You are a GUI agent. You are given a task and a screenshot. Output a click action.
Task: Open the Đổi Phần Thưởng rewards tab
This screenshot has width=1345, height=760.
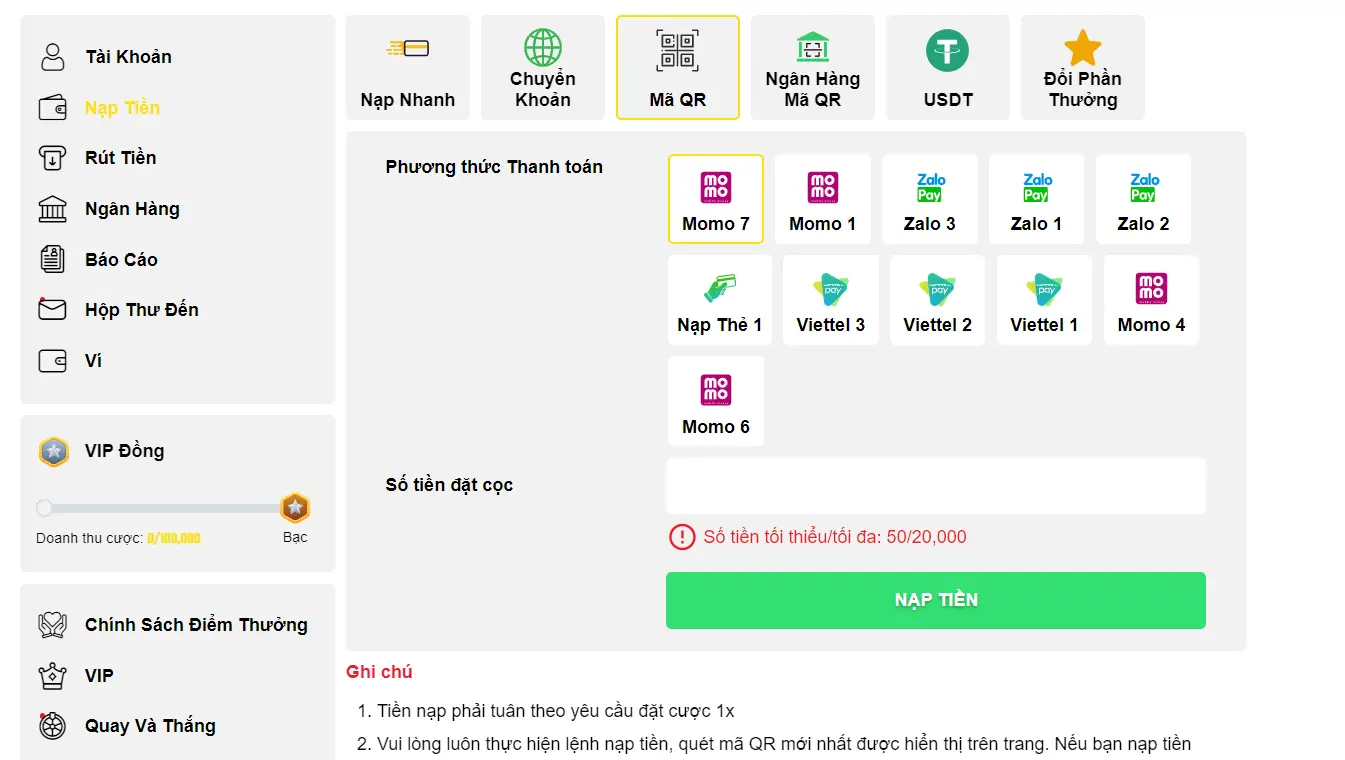point(1082,67)
